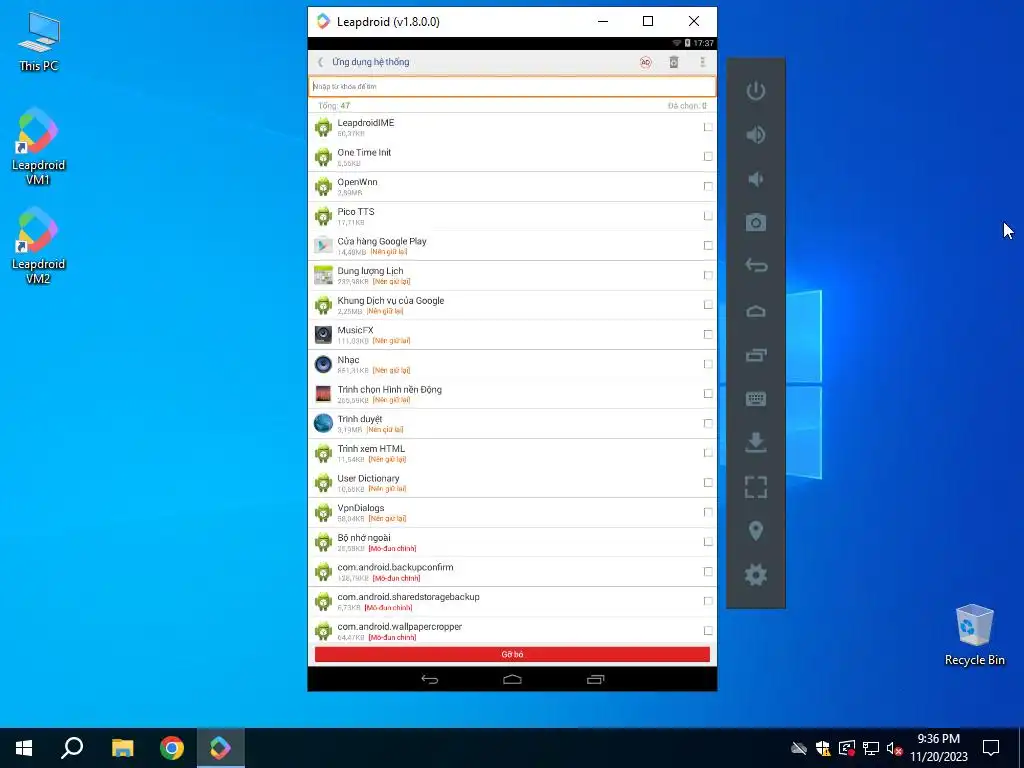Go back using the header chevron

pyautogui.click(x=320, y=62)
